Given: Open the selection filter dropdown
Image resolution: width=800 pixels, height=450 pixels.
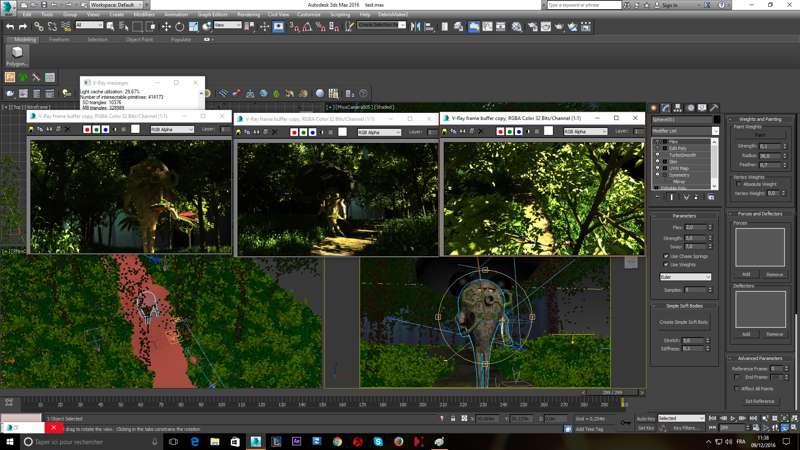Looking at the screenshot, I should point(89,25).
